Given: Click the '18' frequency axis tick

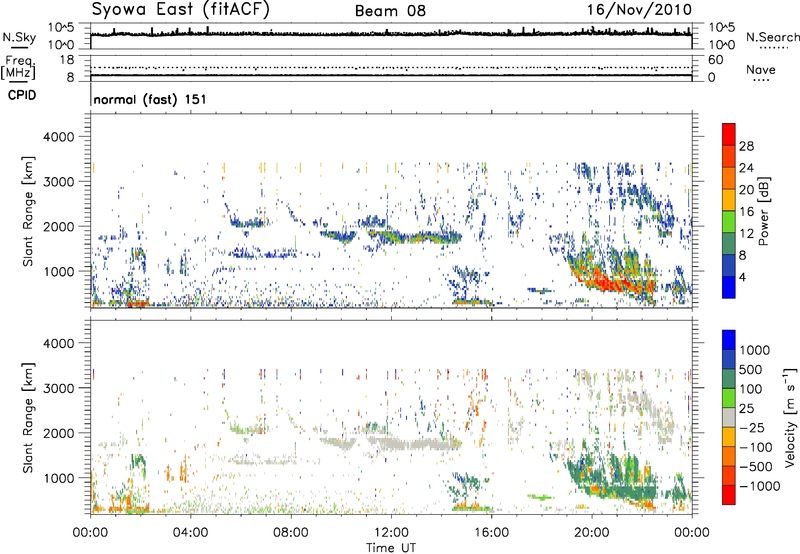Looking at the screenshot, I should pyautogui.click(x=67, y=60).
